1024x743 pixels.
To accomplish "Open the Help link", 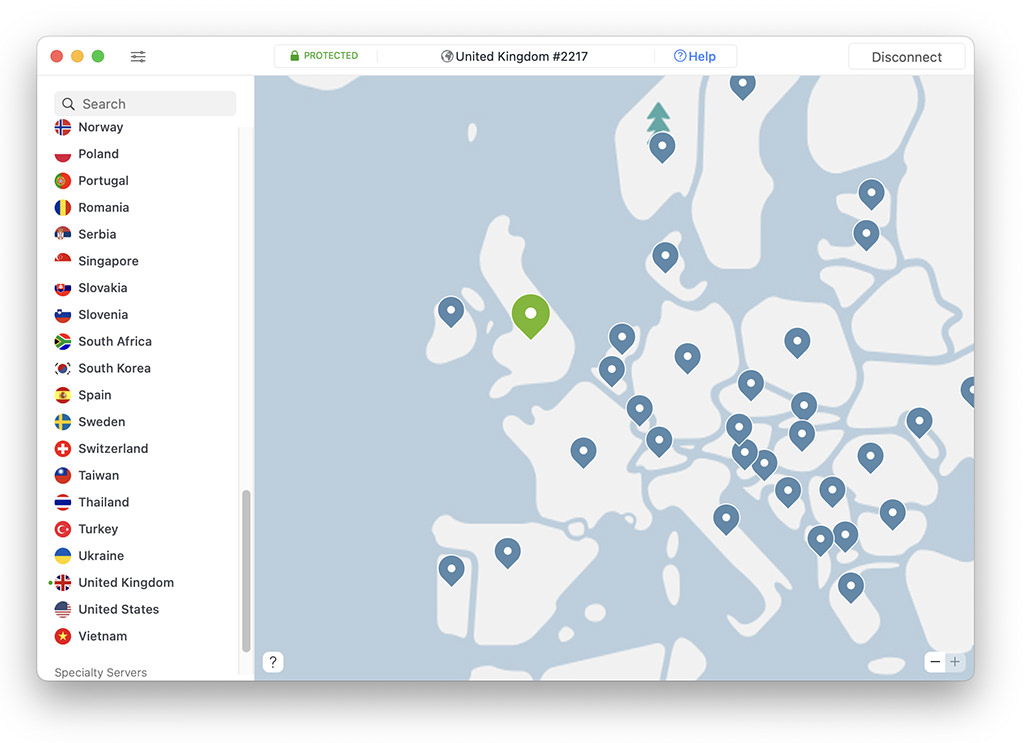I will 695,57.
